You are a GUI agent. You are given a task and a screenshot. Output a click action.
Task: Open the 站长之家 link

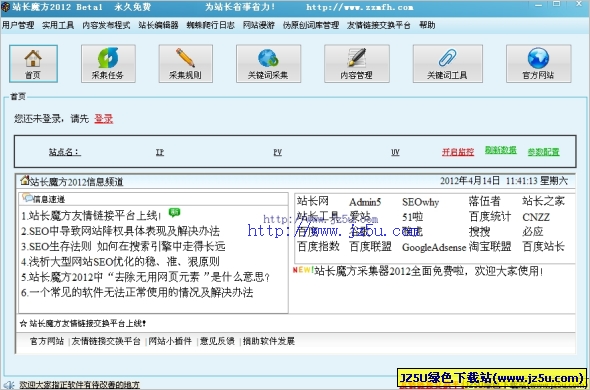point(543,201)
